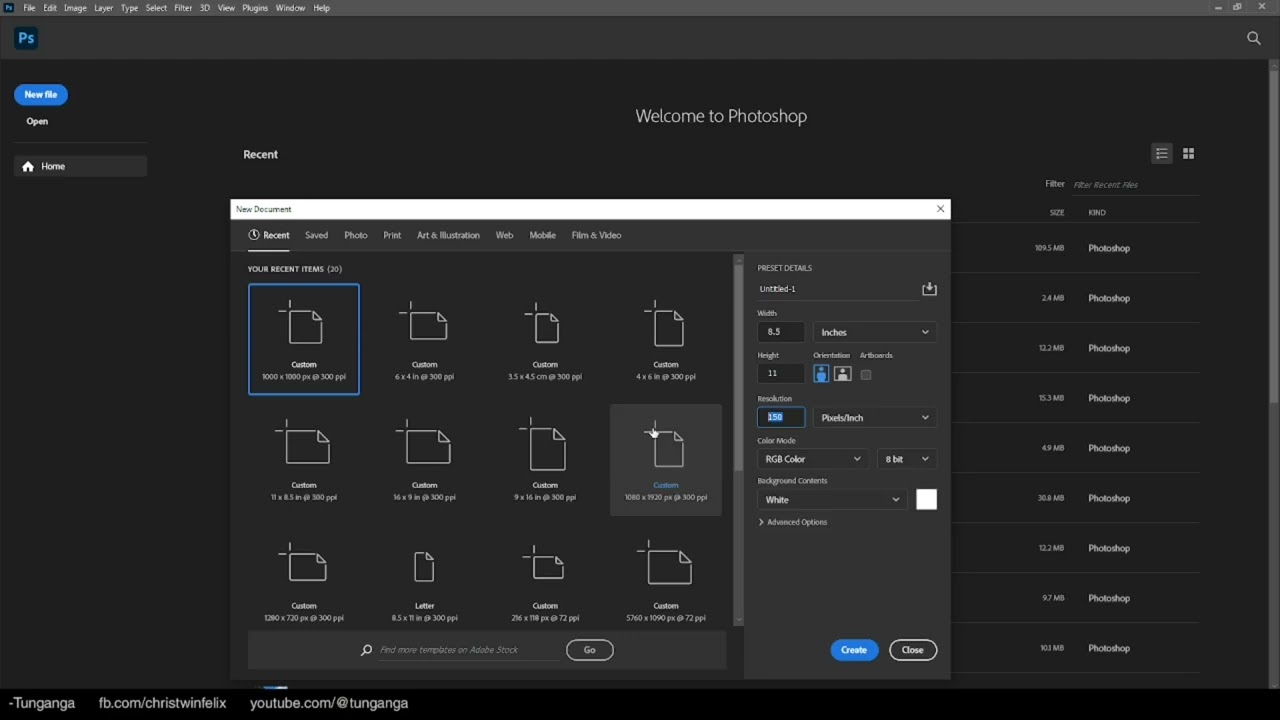Sort recent files by SIZE column
1280x720 pixels.
click(x=1057, y=212)
